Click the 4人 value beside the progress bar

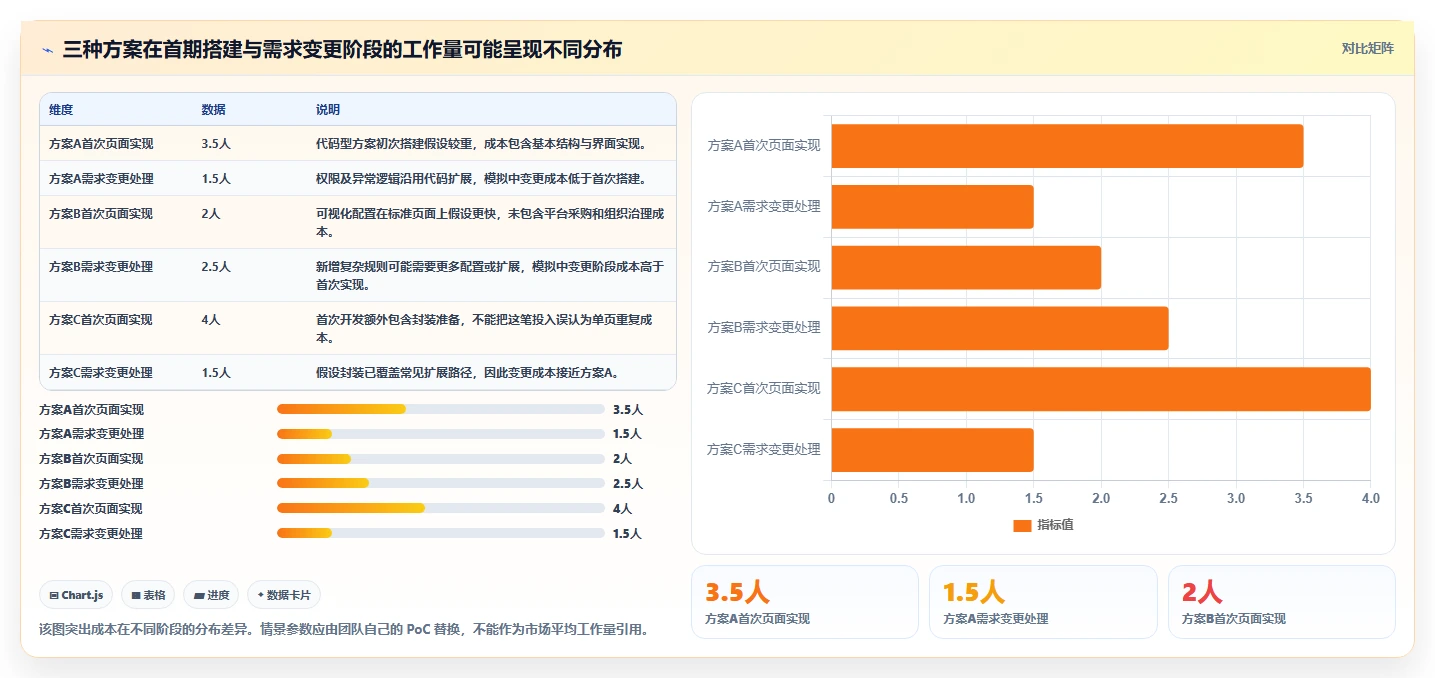(x=622, y=508)
